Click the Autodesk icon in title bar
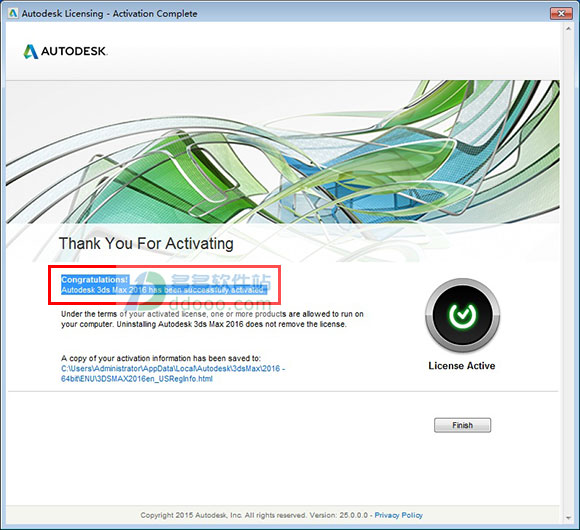The height and width of the screenshot is (530, 580). click(13, 13)
